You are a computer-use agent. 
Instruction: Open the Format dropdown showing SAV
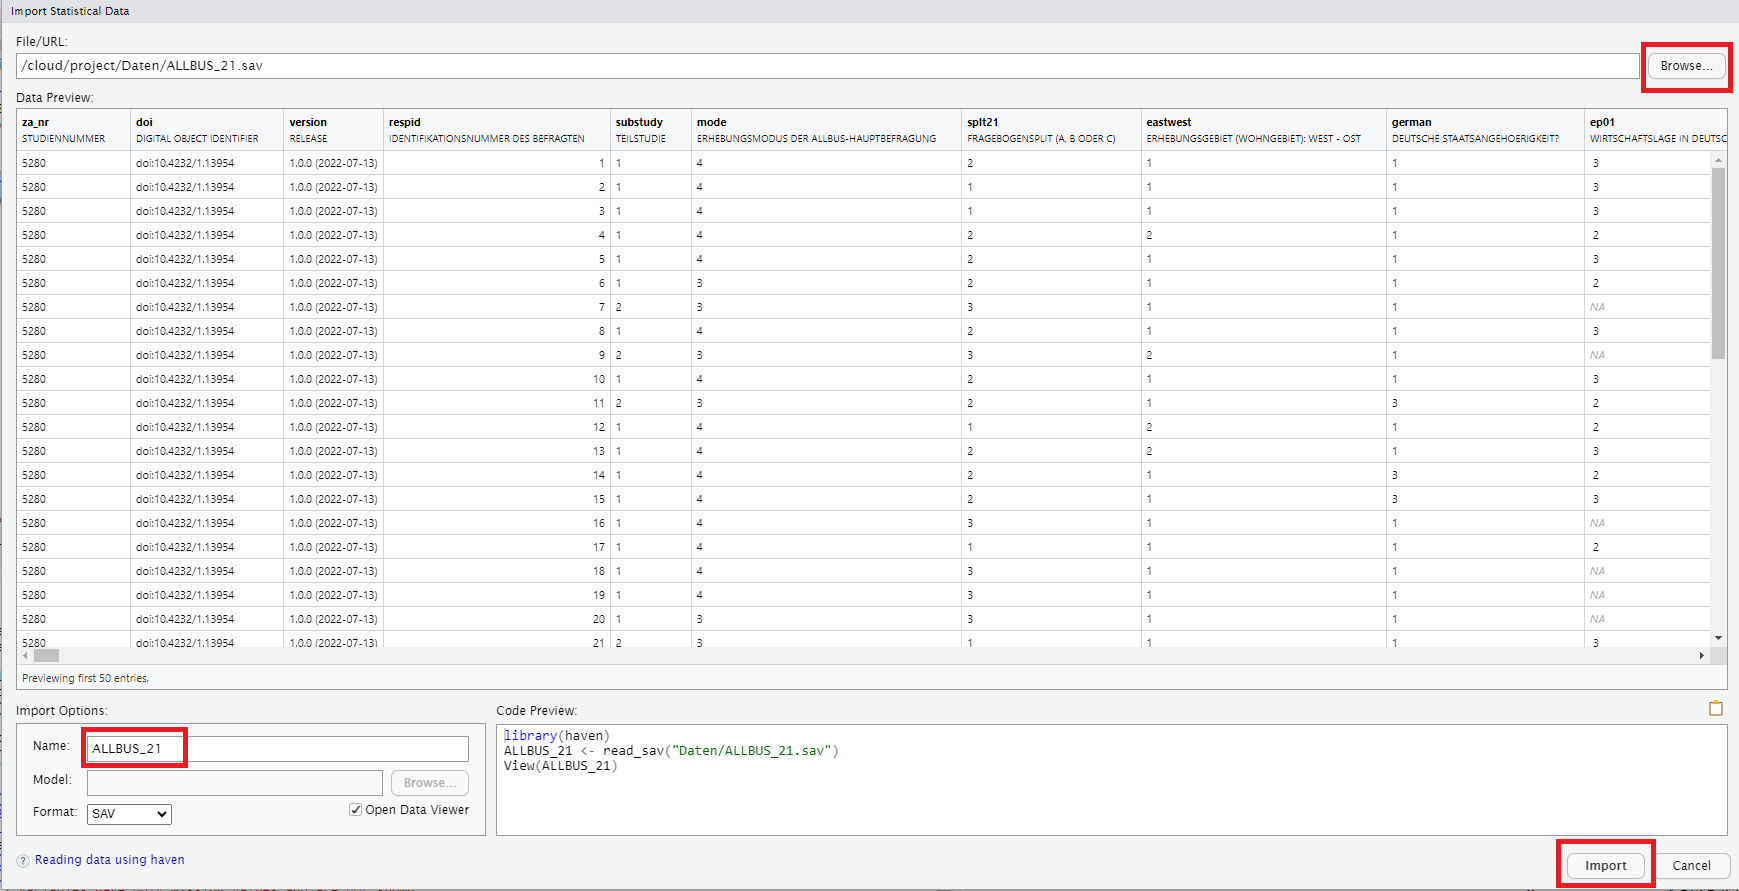point(129,814)
